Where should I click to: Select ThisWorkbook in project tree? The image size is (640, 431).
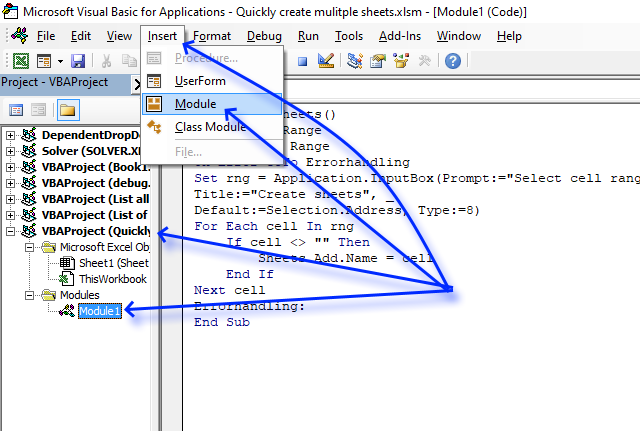[x=113, y=279]
